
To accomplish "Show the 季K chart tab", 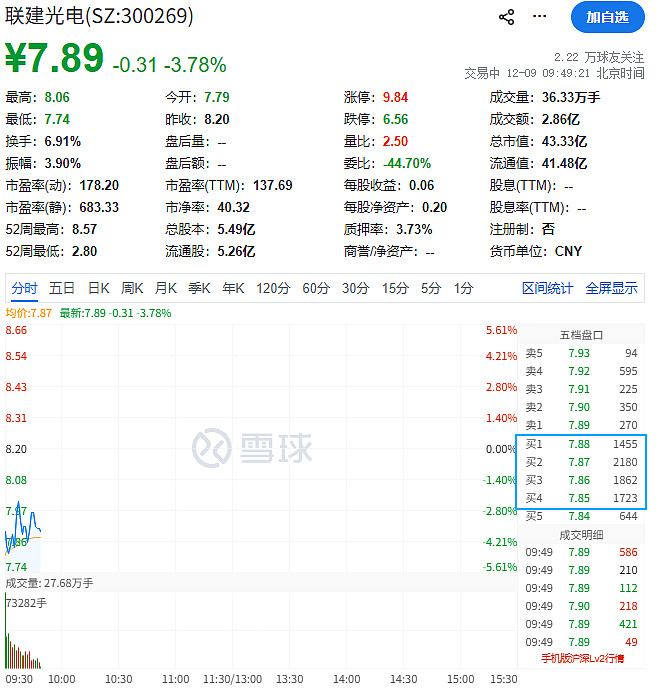I will tap(199, 288).
